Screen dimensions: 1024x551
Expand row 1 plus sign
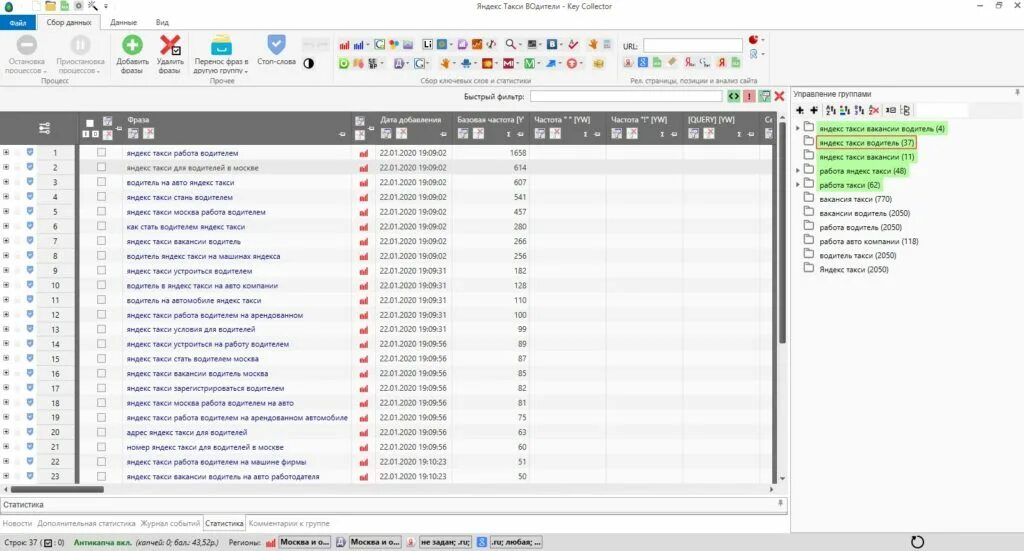coord(6,152)
